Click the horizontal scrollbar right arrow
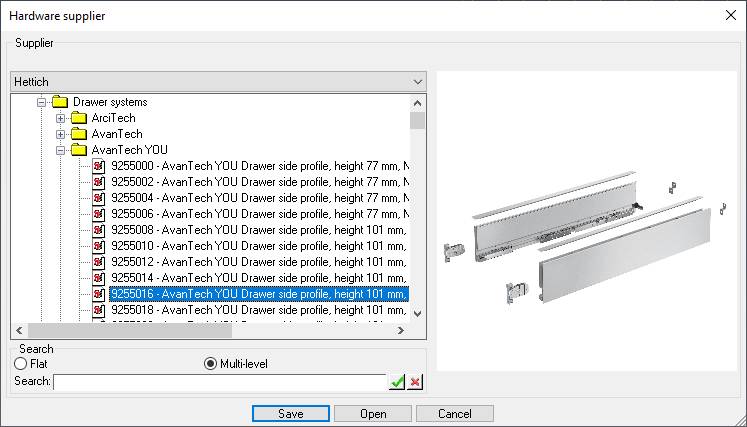The image size is (747, 427). (401, 331)
